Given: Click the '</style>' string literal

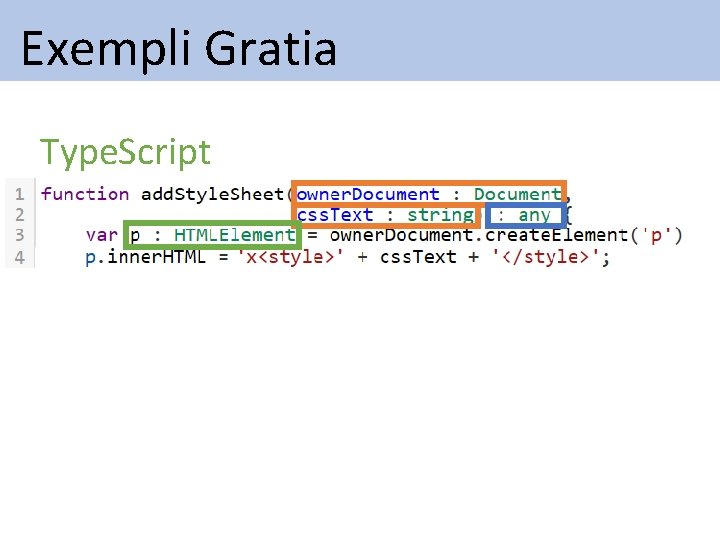Looking at the screenshot, I should [x=546, y=257].
